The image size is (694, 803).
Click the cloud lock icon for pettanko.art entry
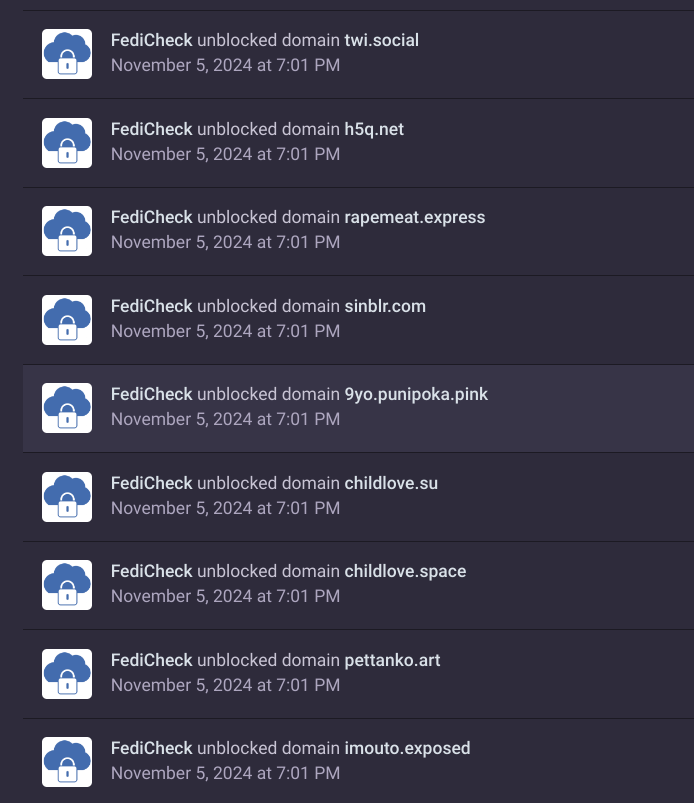click(67, 674)
